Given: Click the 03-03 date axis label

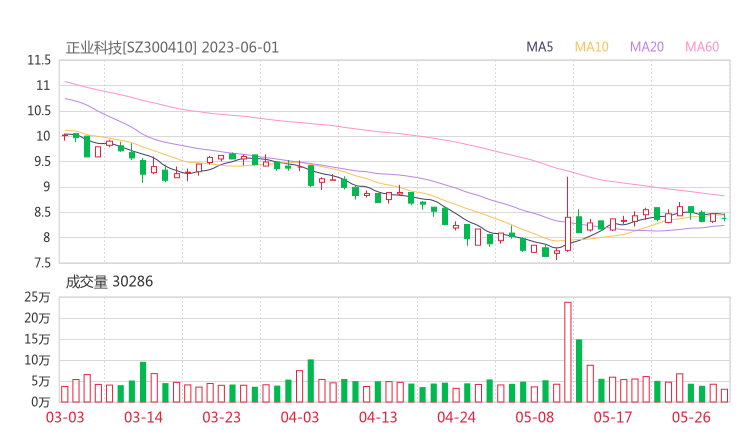Looking at the screenshot, I should tap(65, 417).
